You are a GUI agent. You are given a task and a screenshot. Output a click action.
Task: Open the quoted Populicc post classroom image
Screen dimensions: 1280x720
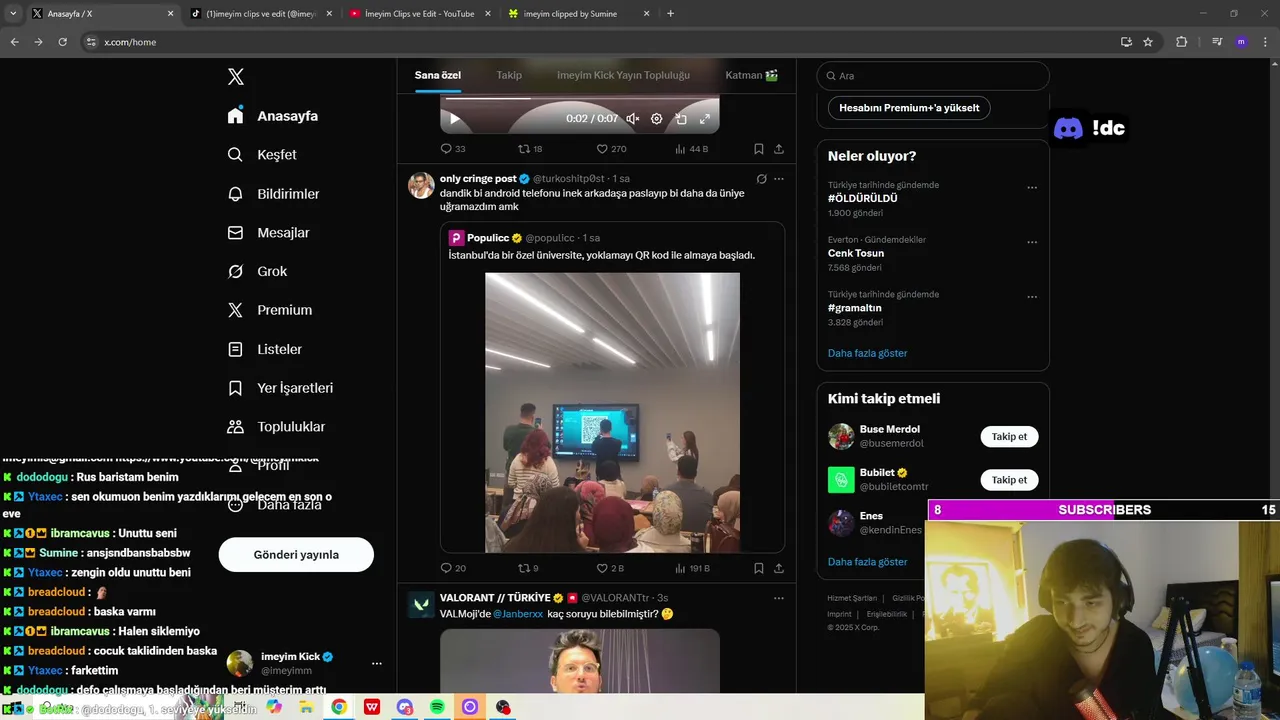click(612, 412)
